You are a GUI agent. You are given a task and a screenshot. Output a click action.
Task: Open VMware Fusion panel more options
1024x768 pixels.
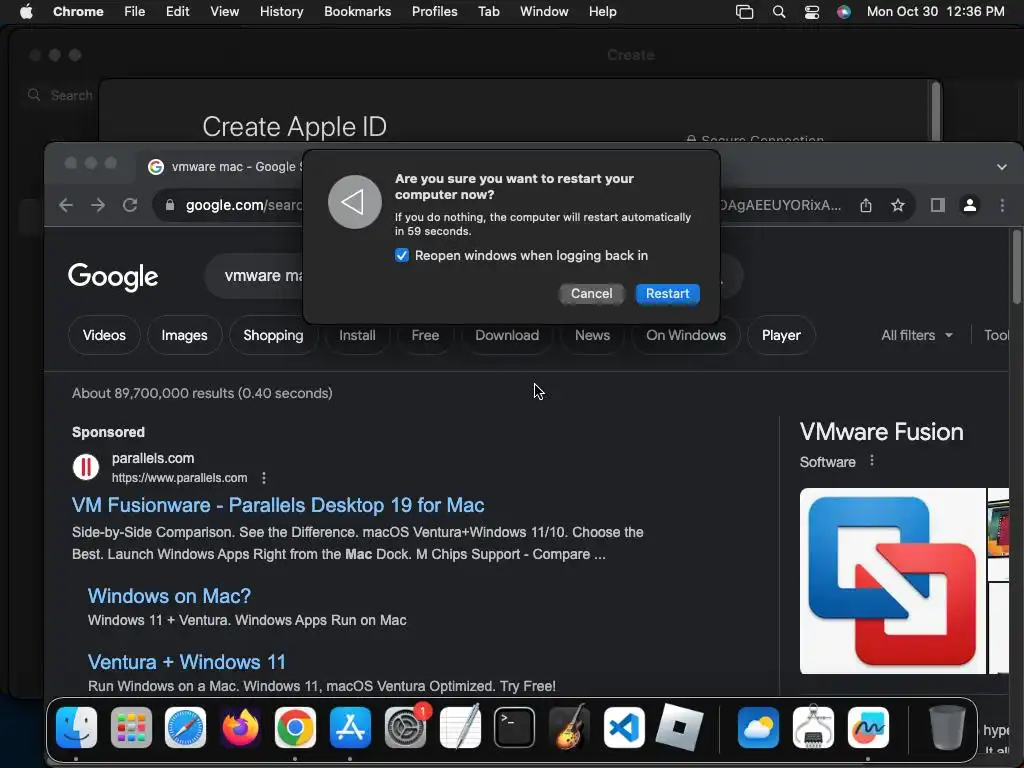point(872,461)
